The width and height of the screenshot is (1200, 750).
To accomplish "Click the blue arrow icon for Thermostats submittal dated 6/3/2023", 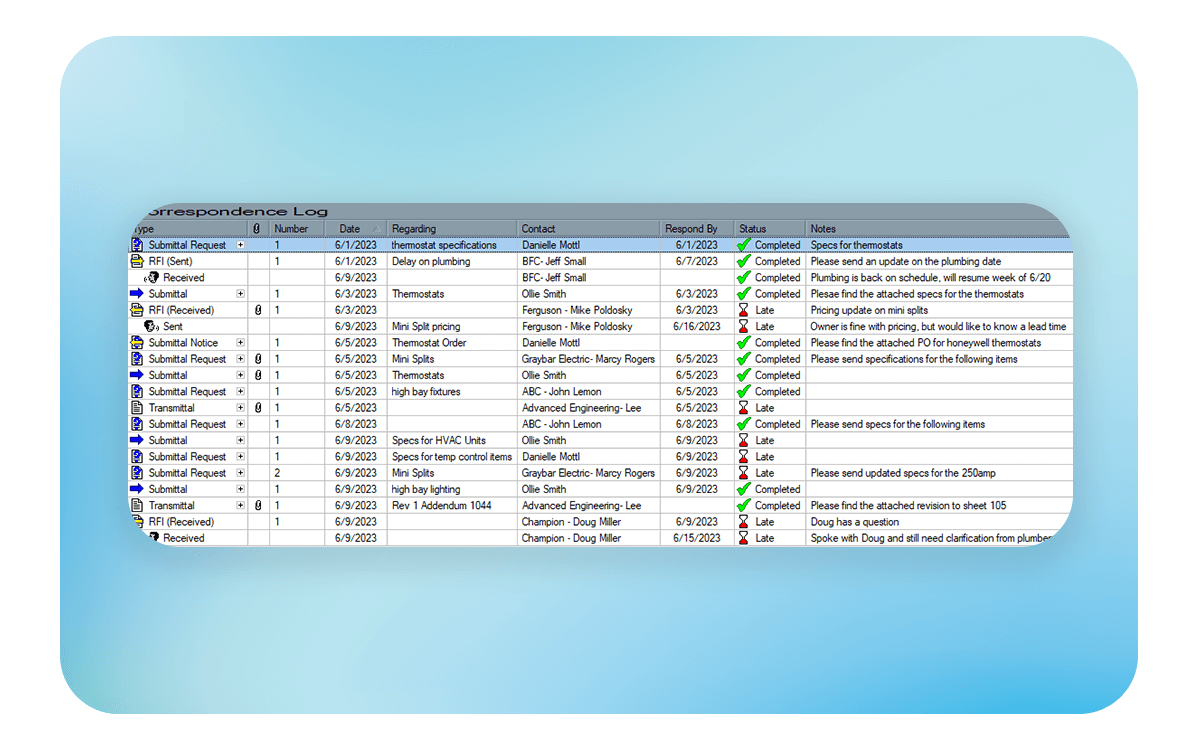I will coord(137,294).
